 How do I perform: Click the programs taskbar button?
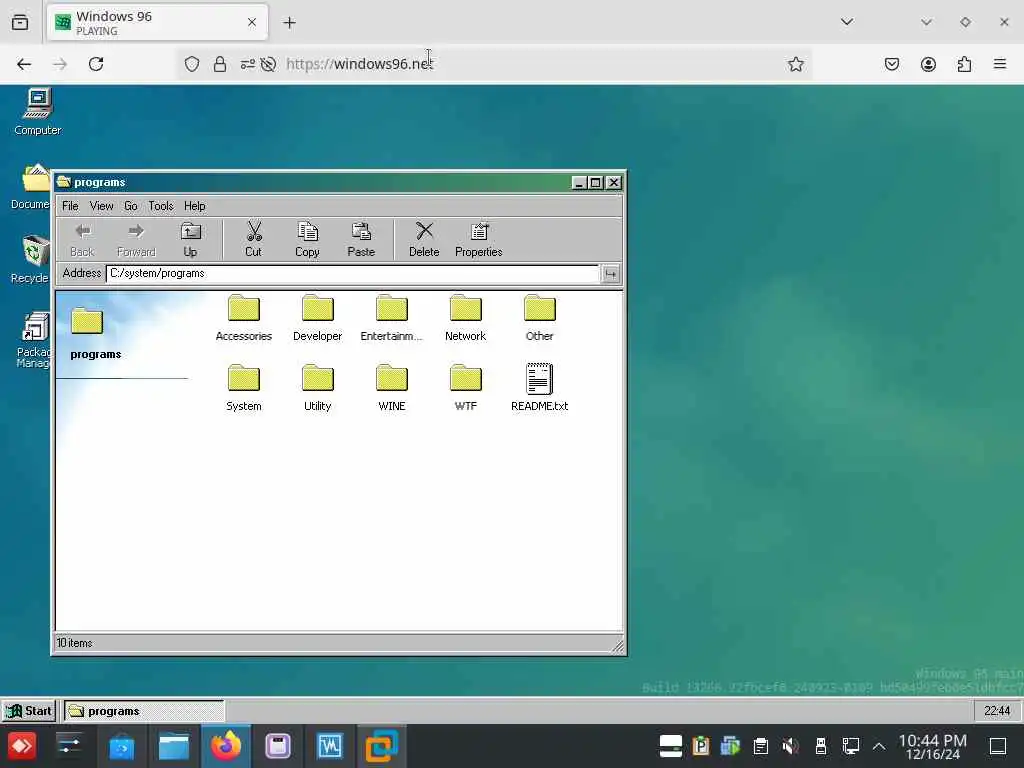pos(144,711)
